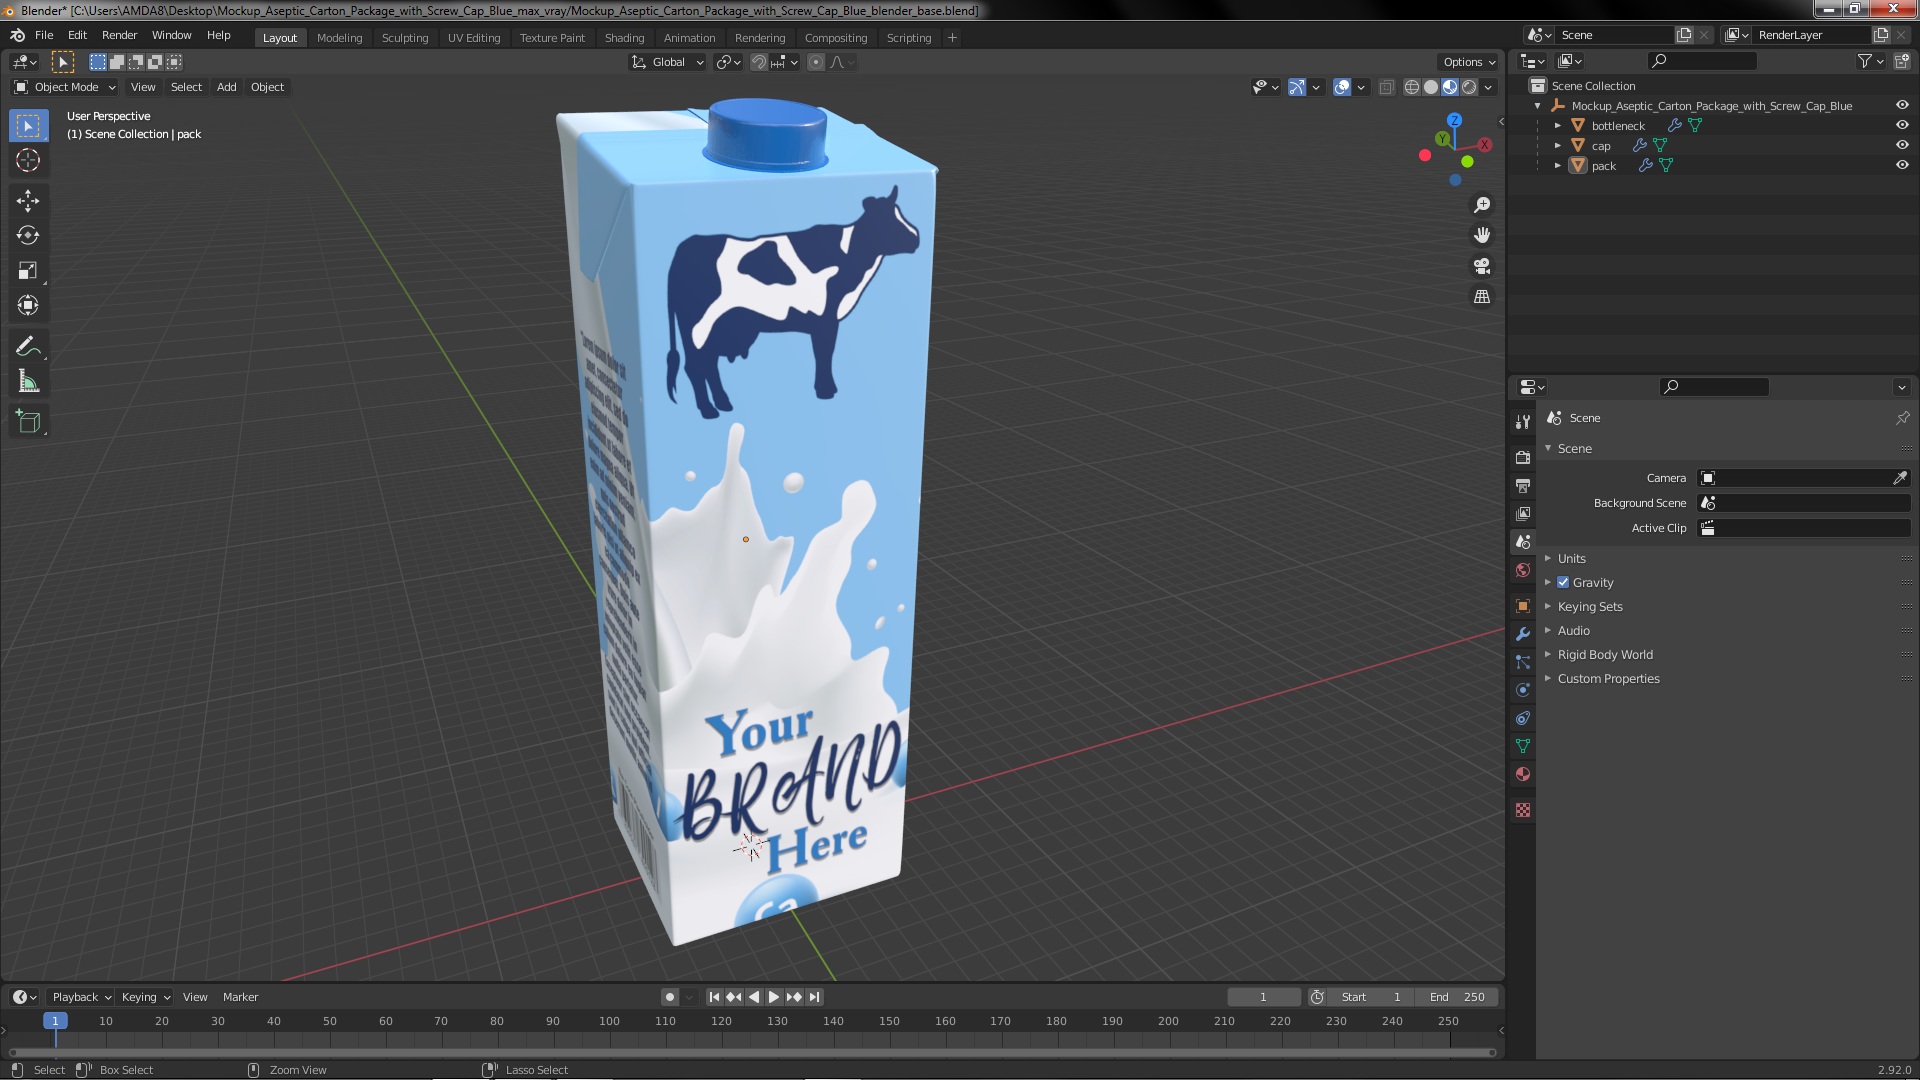
Task: Select the Annotate tool
Action: click(x=28, y=347)
